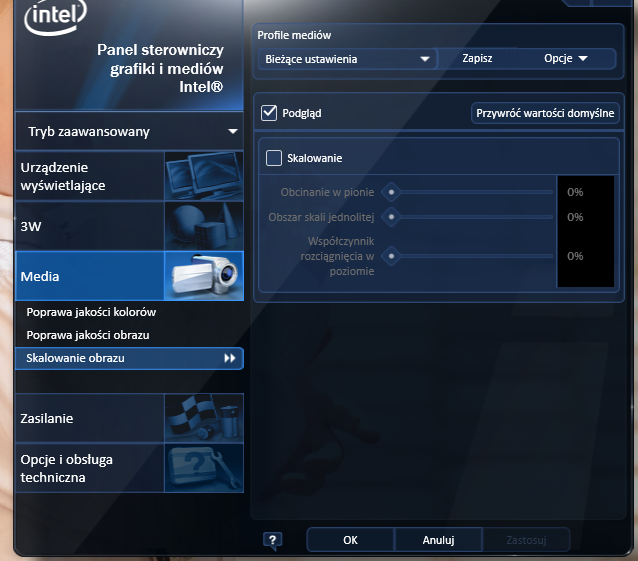Click the Profile mediów heading
This screenshot has width=638, height=561.
pyautogui.click(x=294, y=35)
